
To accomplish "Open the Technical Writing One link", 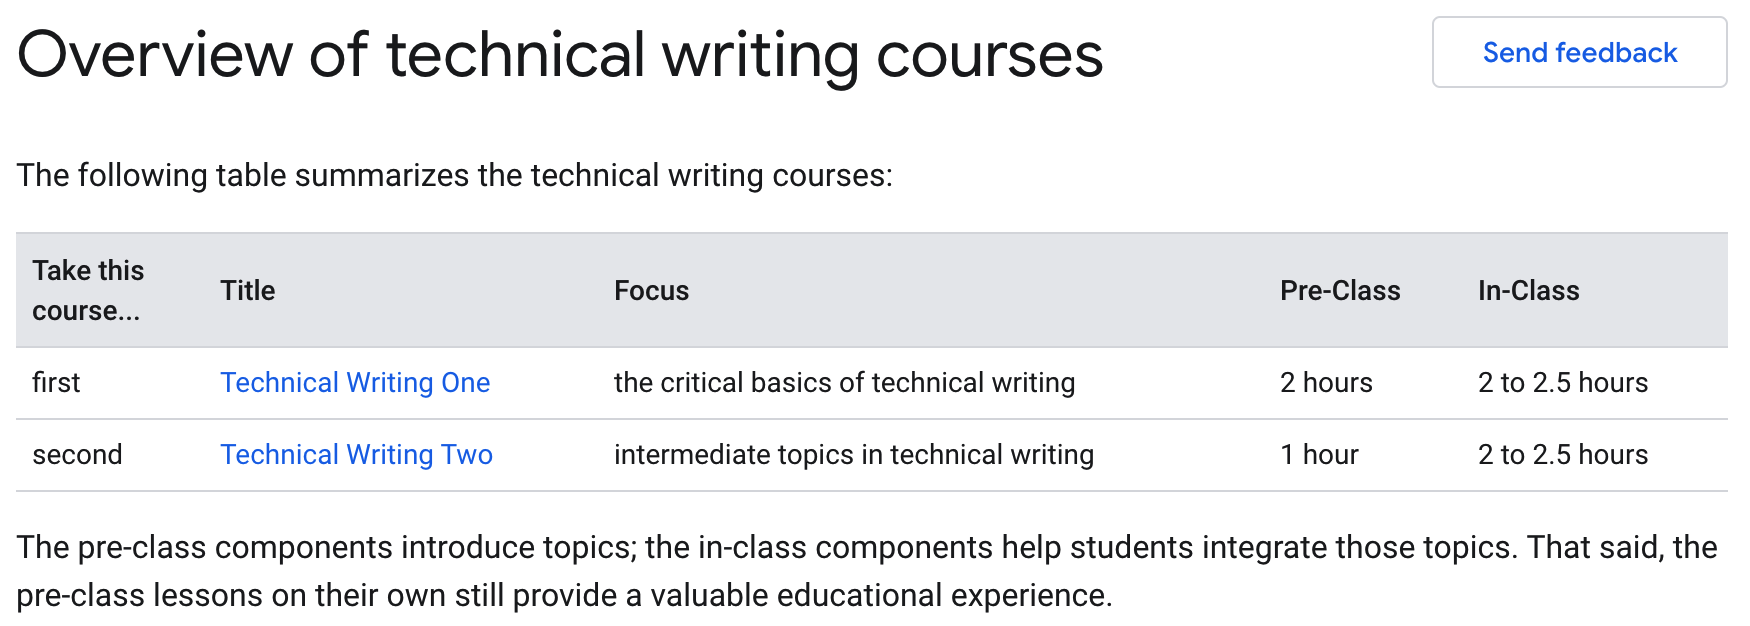I will point(355,383).
